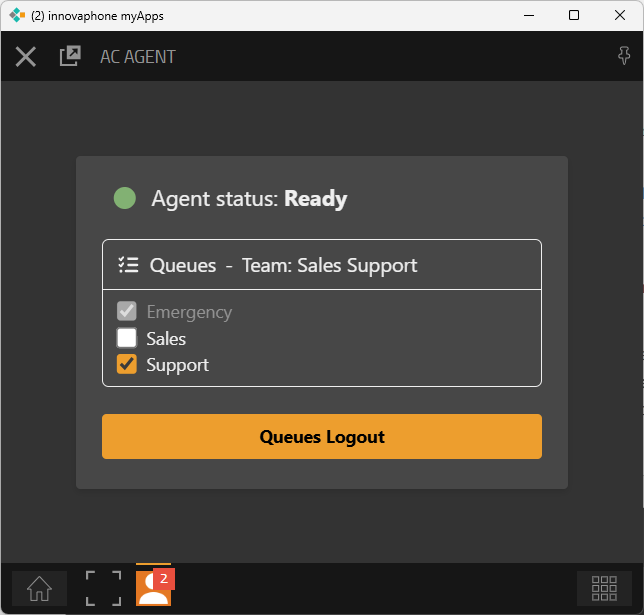This screenshot has height=615, width=644.
Task: Minimize the innovaphone myApps window
Action: 528,15
